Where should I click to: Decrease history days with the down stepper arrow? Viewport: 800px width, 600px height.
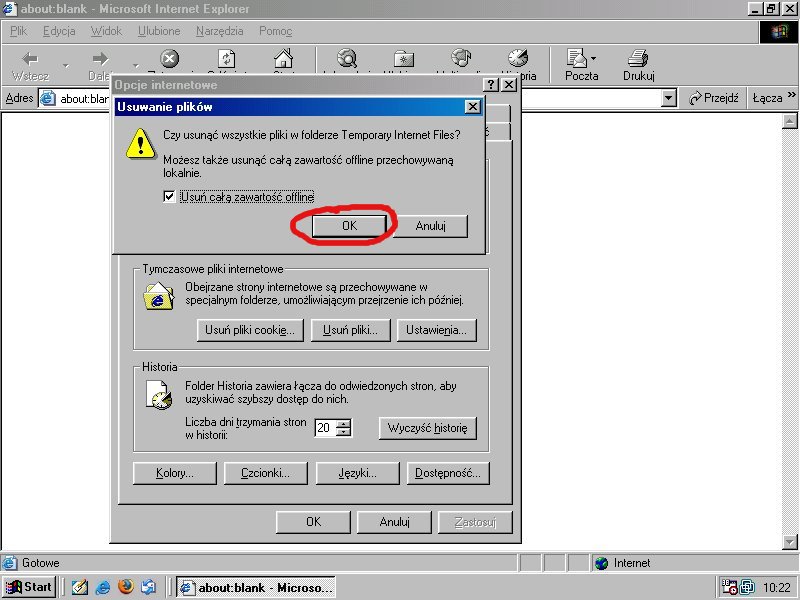coord(344,432)
